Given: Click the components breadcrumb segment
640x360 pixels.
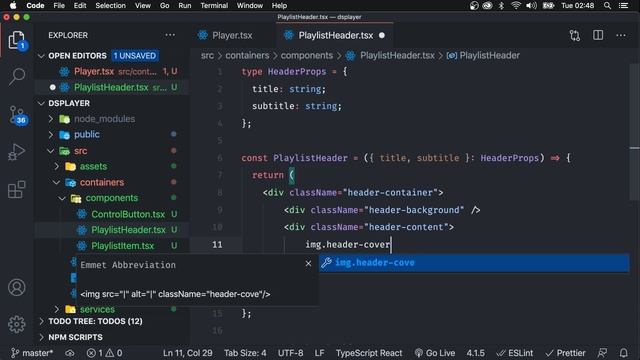Looking at the screenshot, I should 307,56.
